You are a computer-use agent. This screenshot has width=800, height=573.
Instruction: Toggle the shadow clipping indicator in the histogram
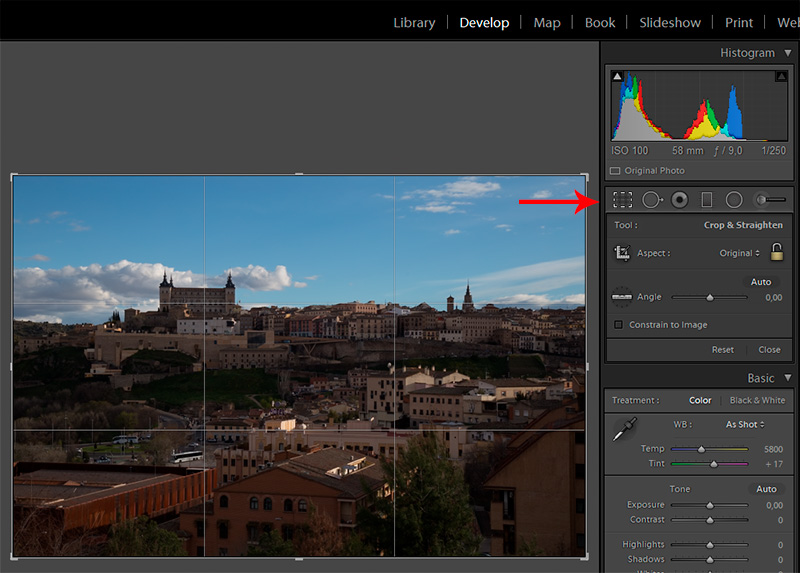pyautogui.click(x=617, y=77)
